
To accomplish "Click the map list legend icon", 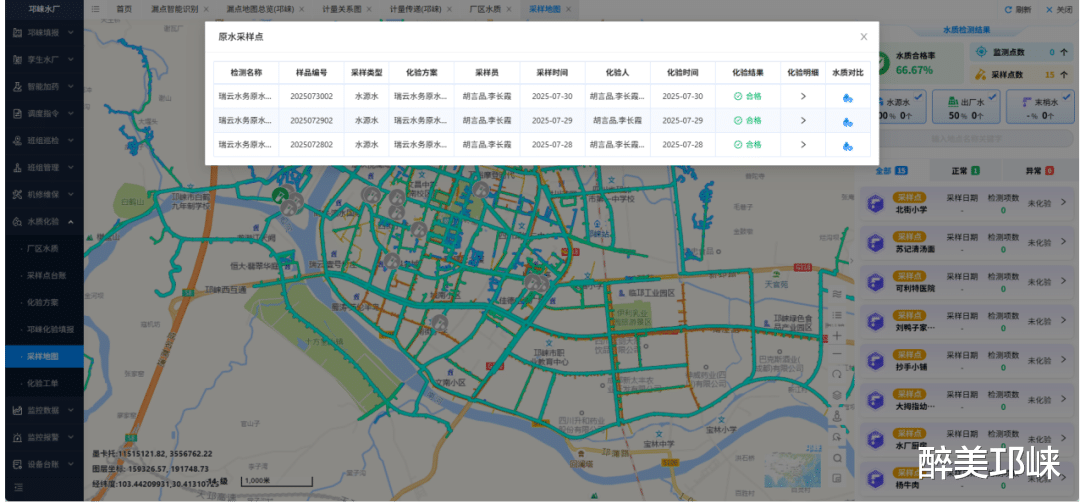I will point(837,315).
